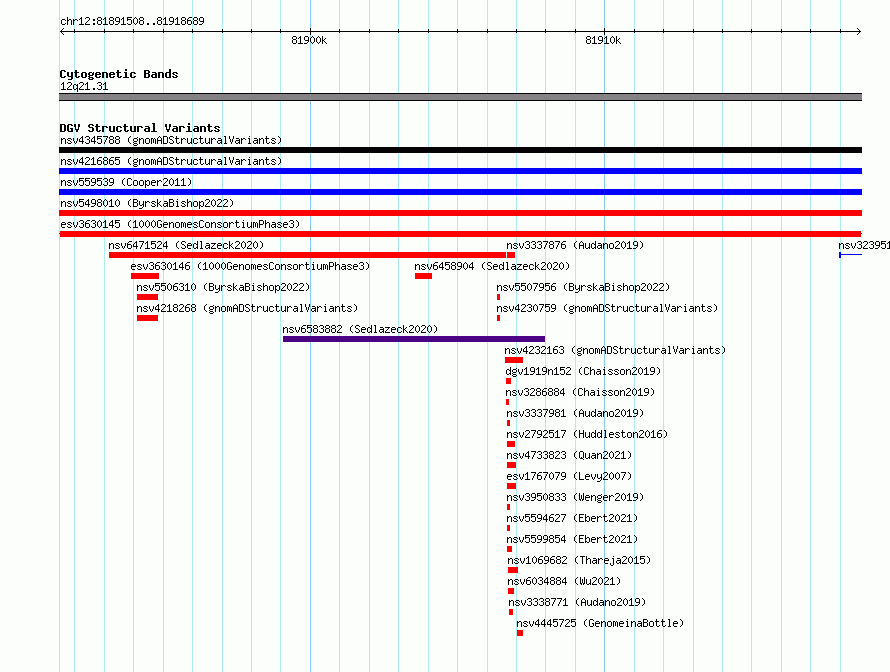Select the black nsv4345788 variant bar
This screenshot has width=890, height=672.
[460, 150]
